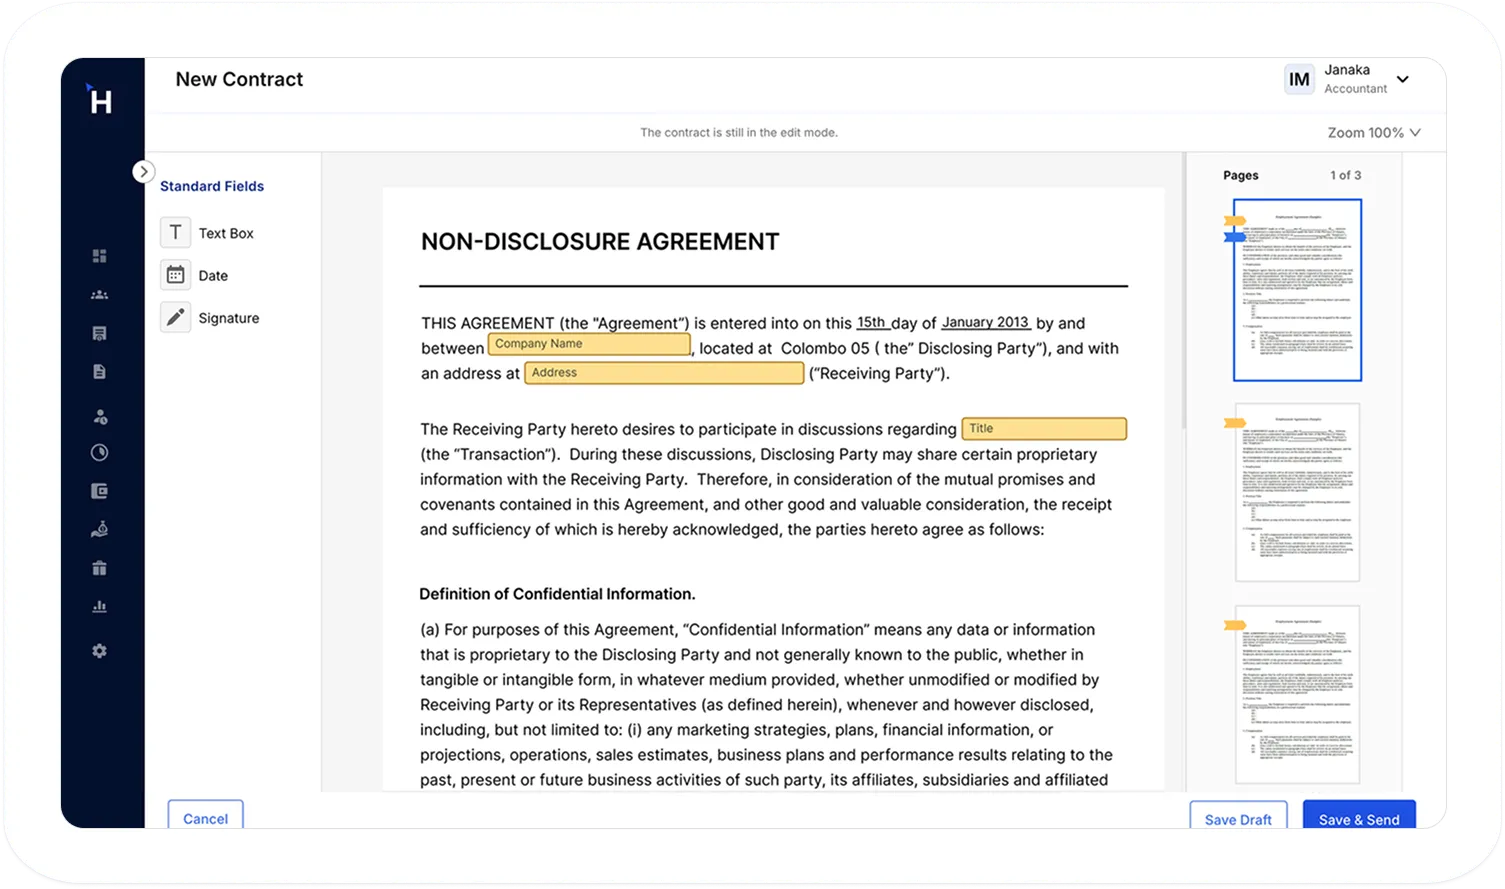
Task: Click the Pages panel label
Action: point(1241,175)
